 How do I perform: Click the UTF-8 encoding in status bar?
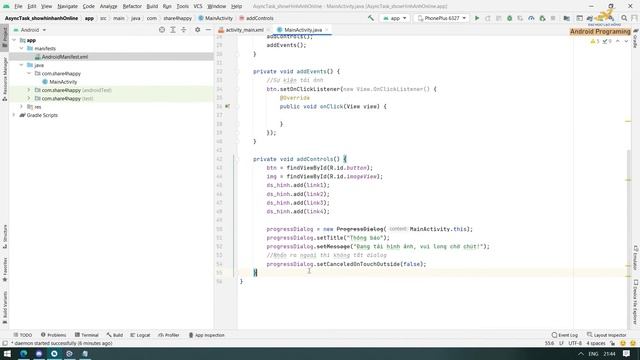tap(575, 343)
